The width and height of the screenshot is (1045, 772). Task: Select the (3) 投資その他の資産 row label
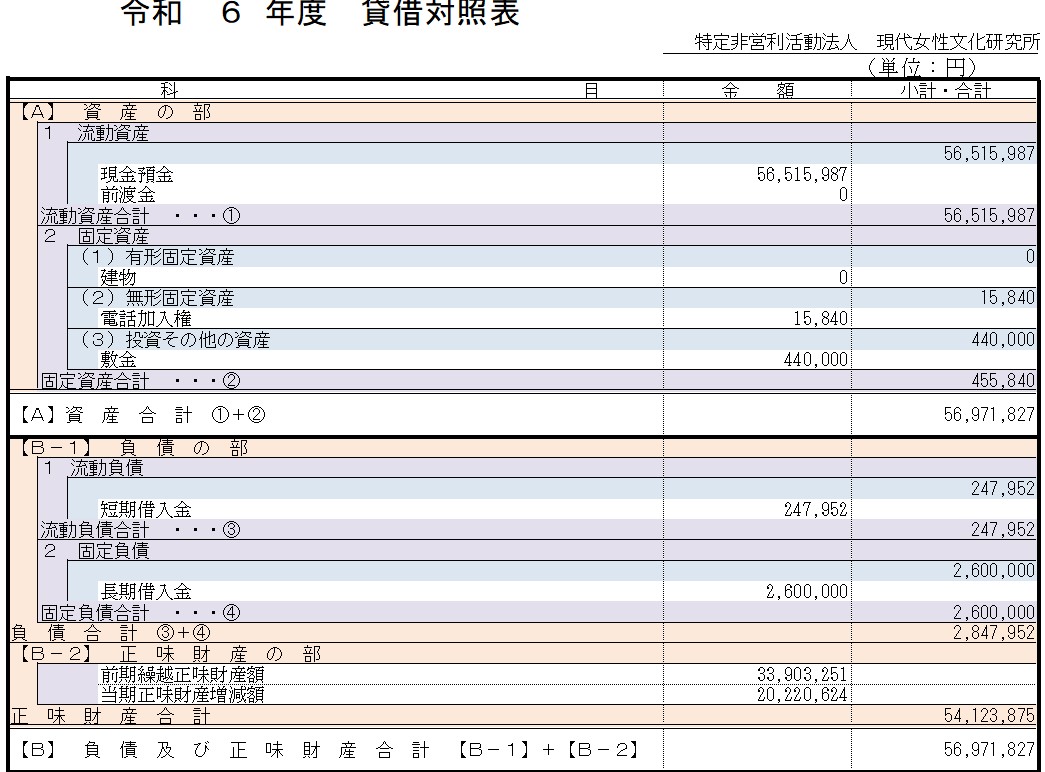tap(175, 340)
